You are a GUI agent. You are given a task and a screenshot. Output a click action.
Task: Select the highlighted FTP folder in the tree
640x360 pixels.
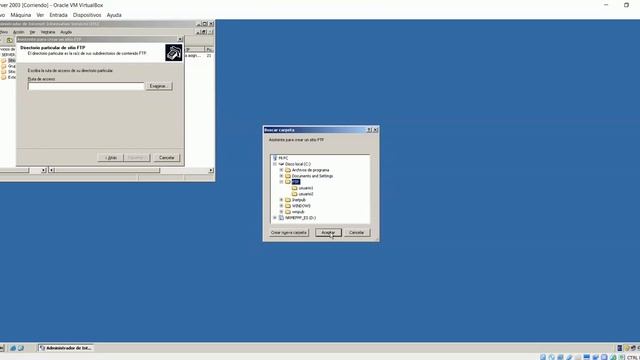(x=296, y=182)
